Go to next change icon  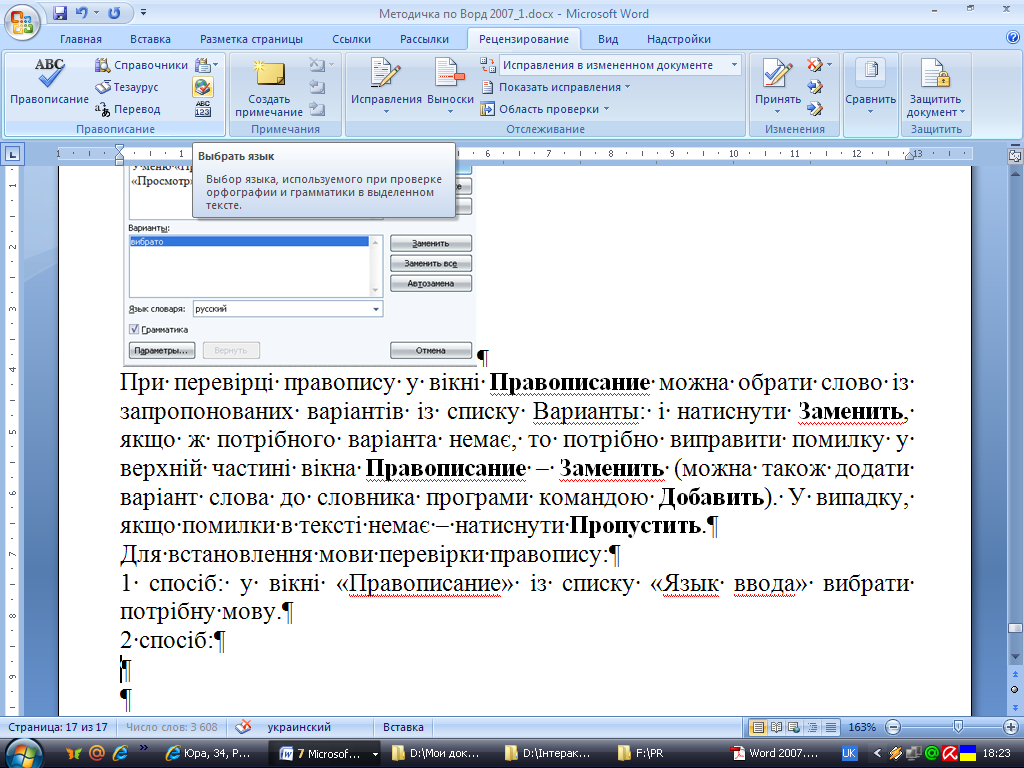click(x=814, y=109)
